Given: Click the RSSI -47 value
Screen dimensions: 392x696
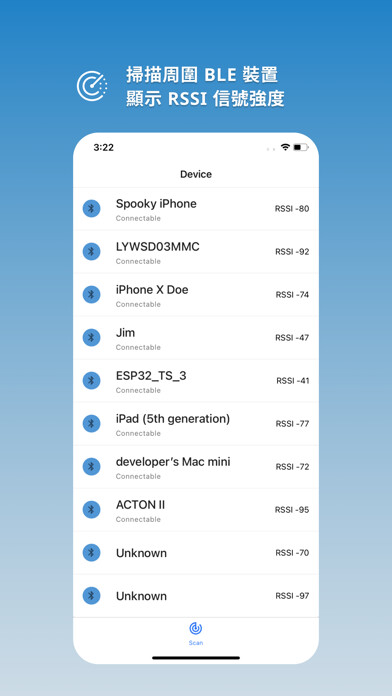Looking at the screenshot, I should coord(292,338).
